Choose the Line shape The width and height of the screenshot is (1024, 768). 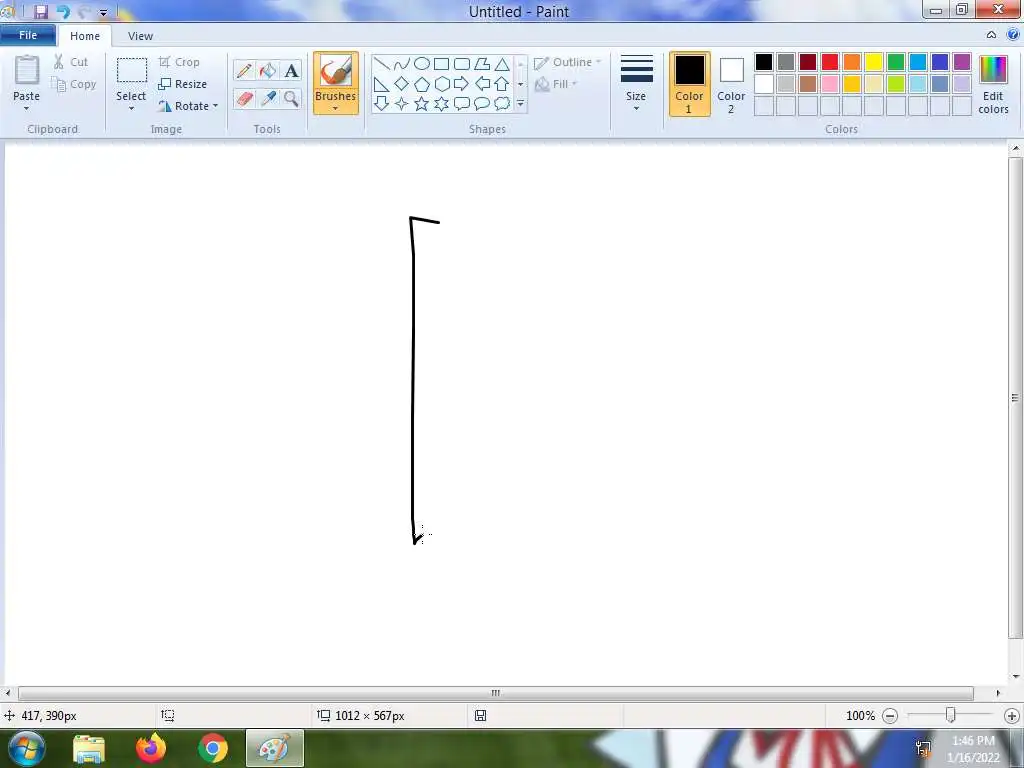click(x=382, y=64)
